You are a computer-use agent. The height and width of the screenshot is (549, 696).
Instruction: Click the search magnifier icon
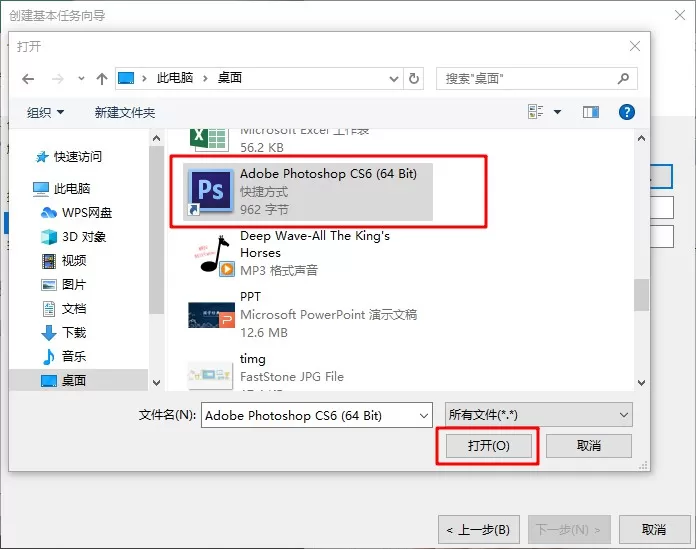[623, 79]
